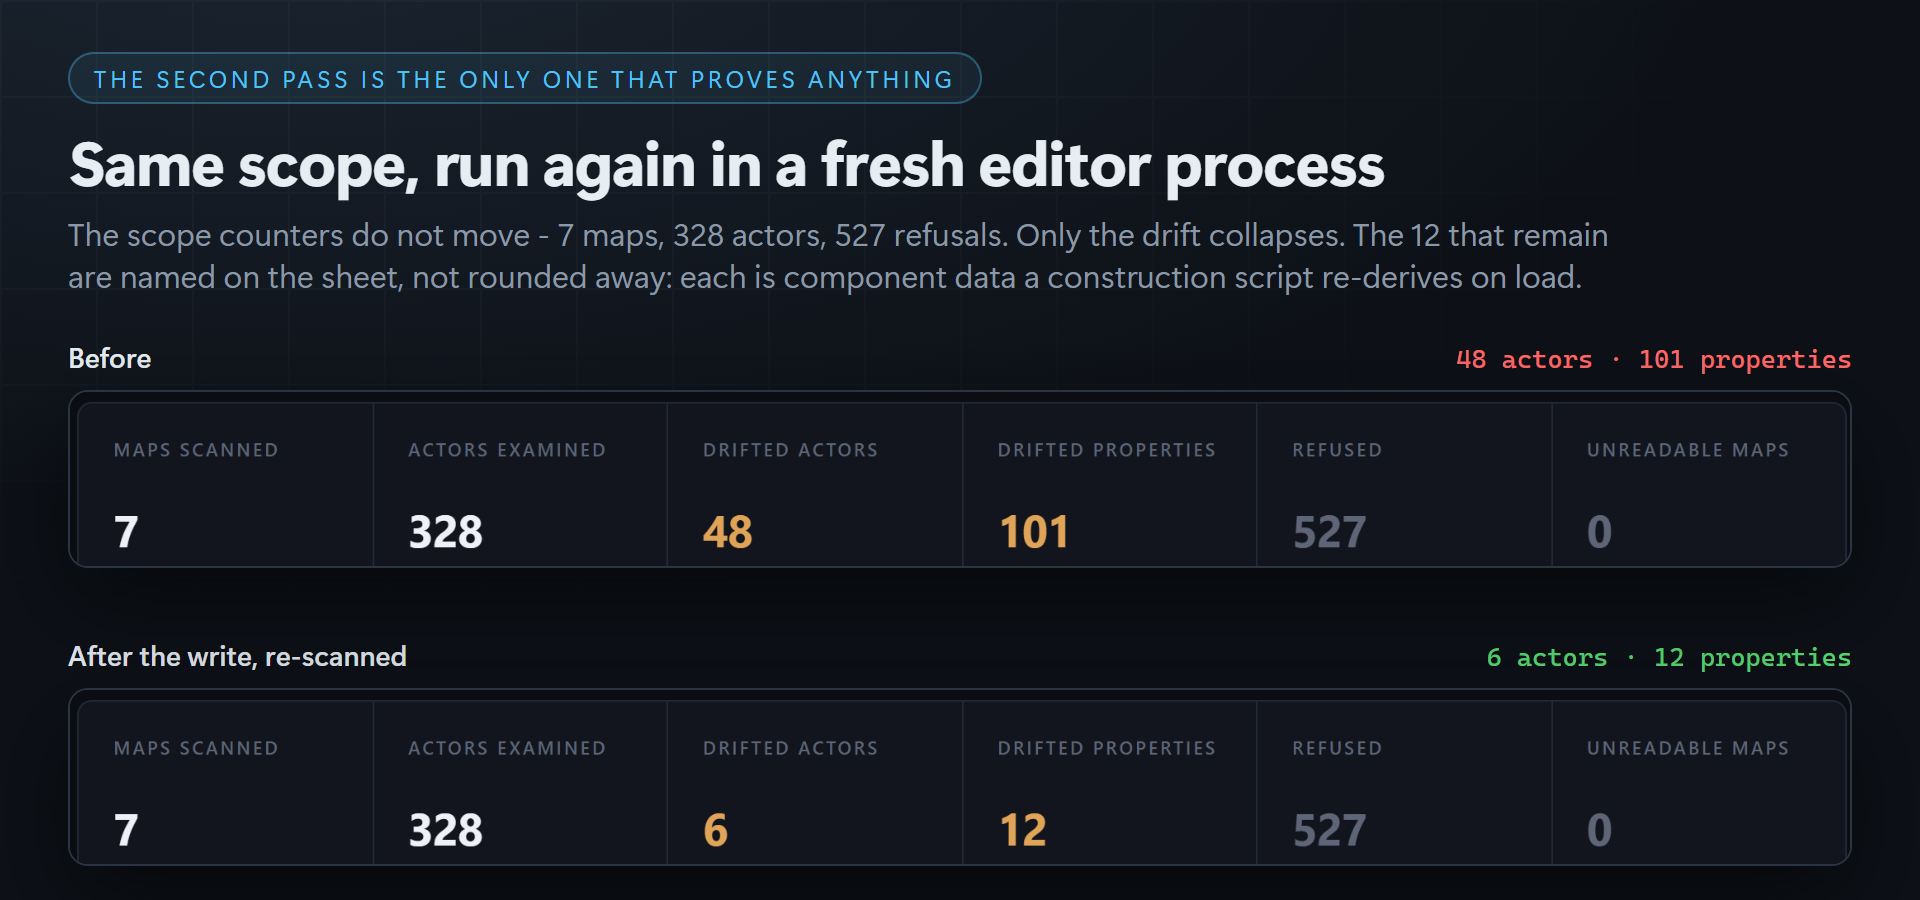The height and width of the screenshot is (900, 1920).
Task: Select the 'Same scope, run again' heading
Action: coord(727,165)
